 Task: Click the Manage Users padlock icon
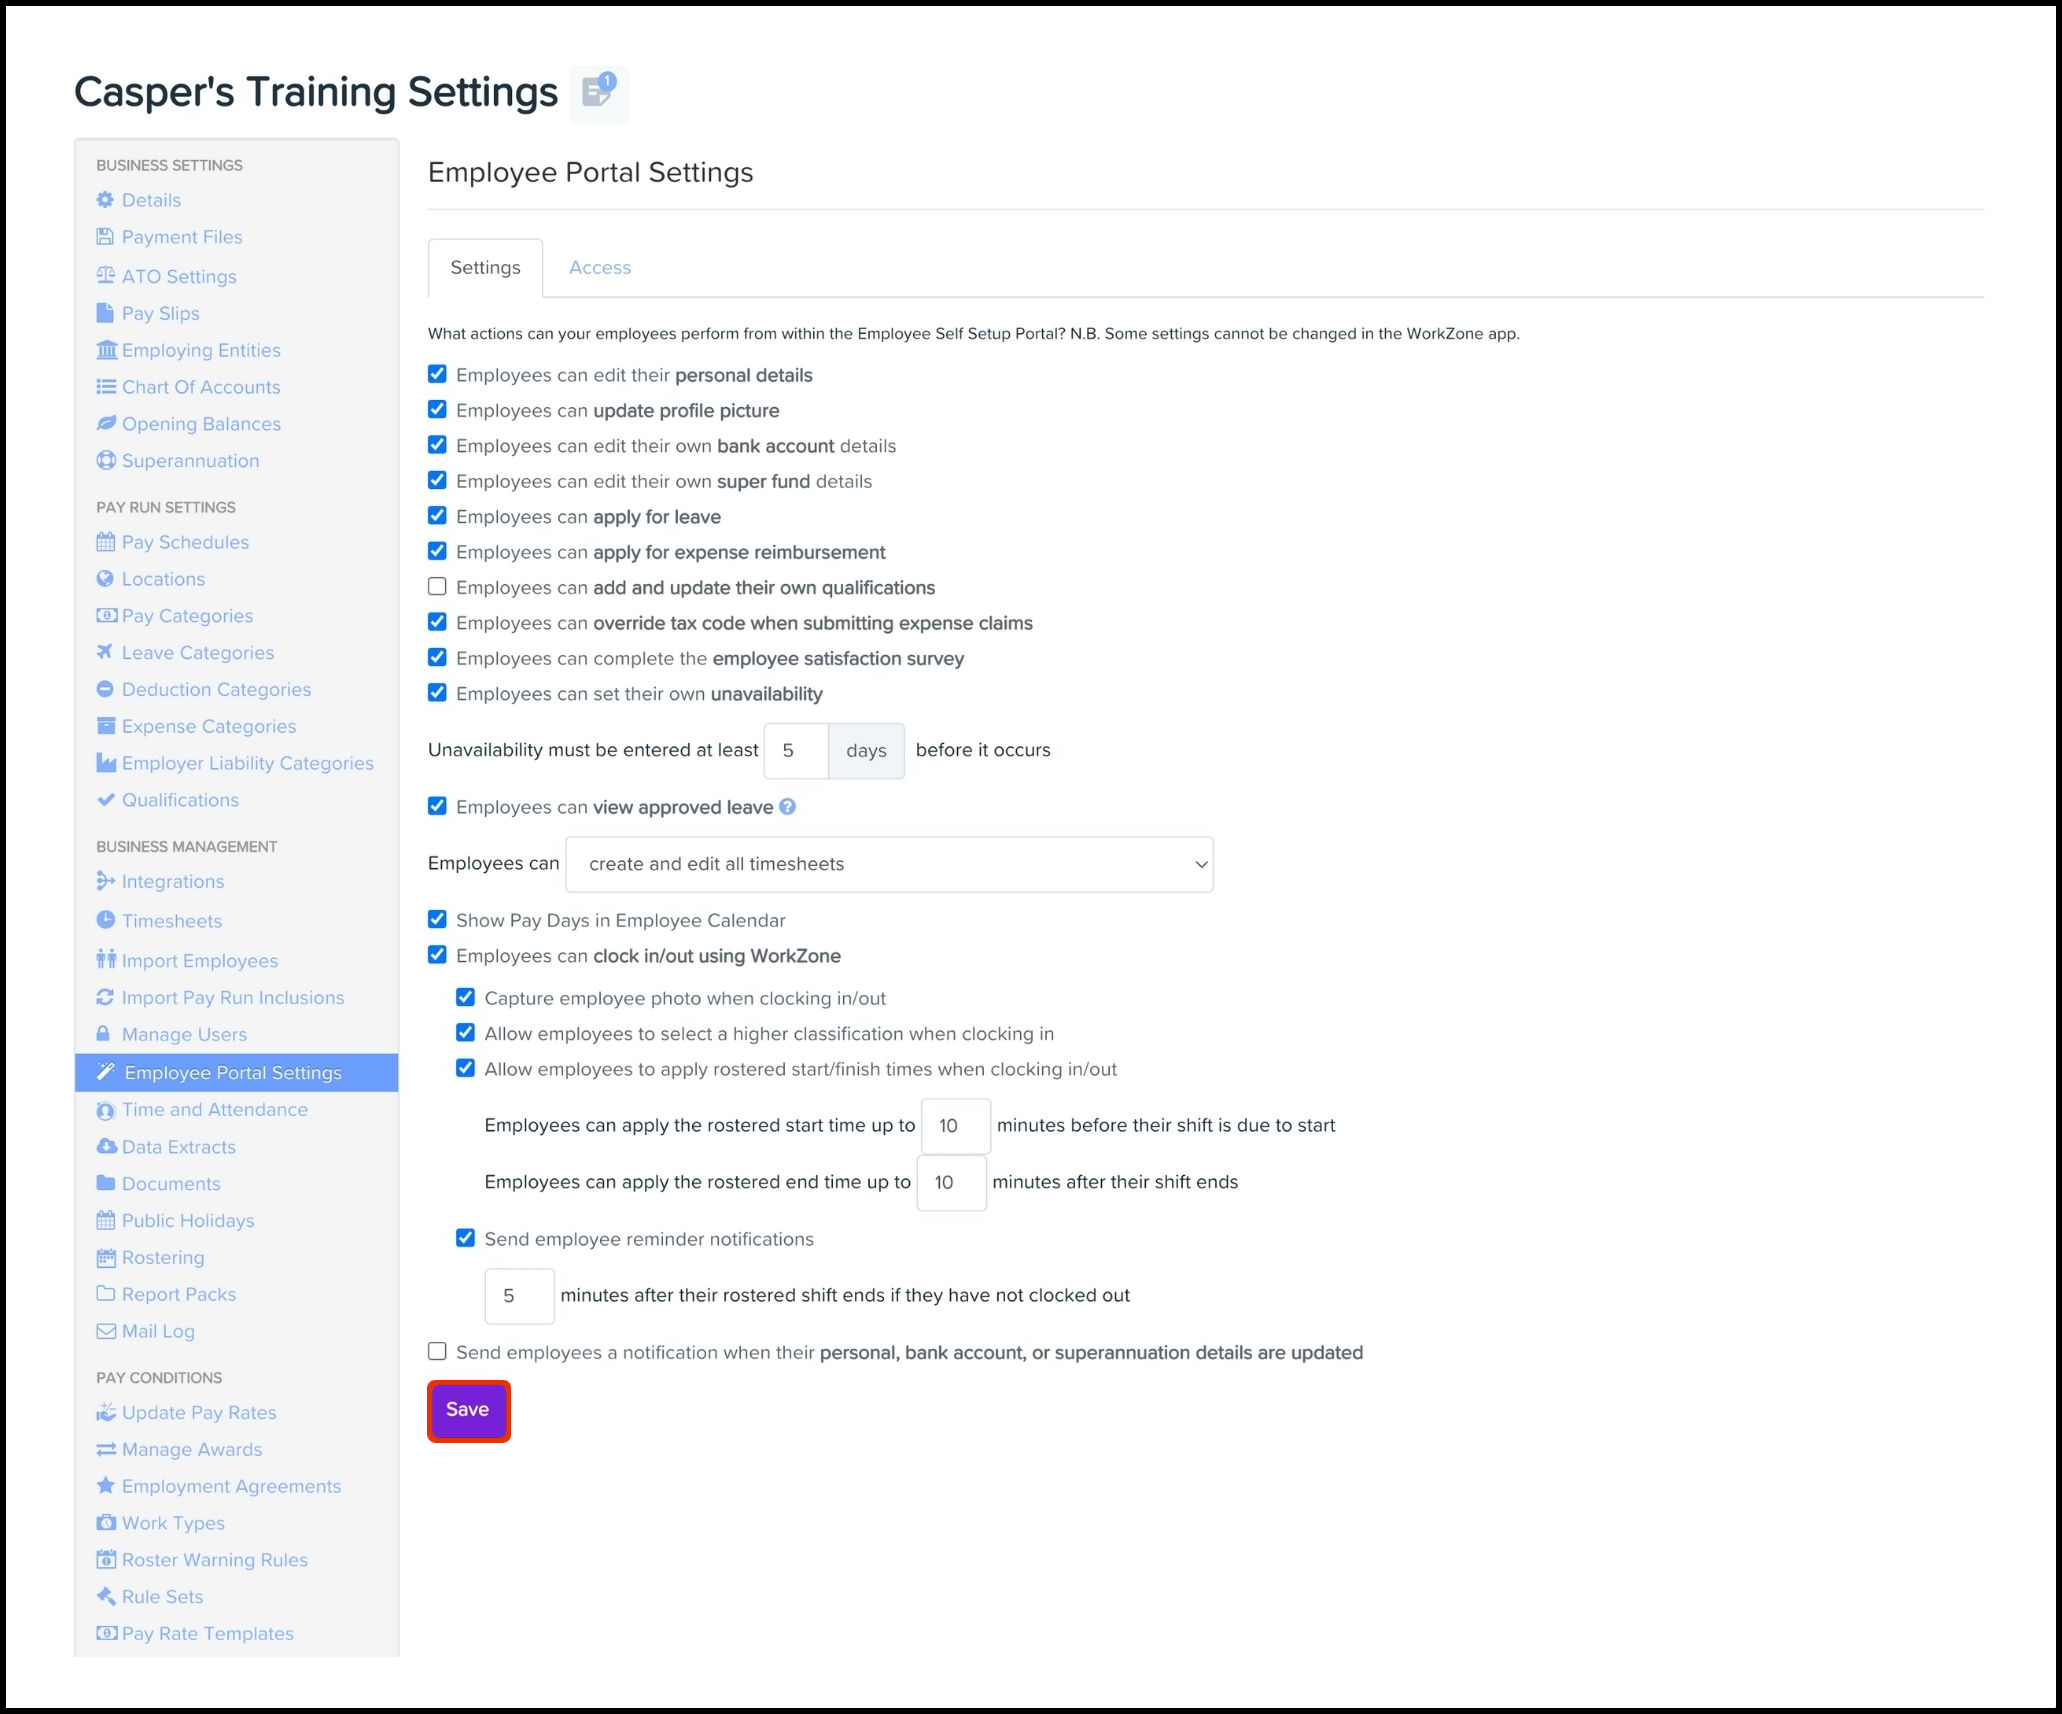[103, 1034]
